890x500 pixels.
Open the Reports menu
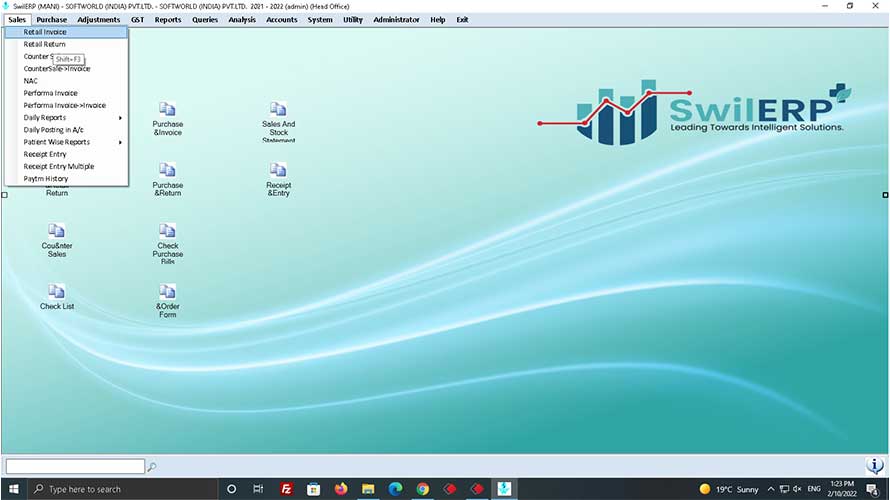click(x=168, y=19)
